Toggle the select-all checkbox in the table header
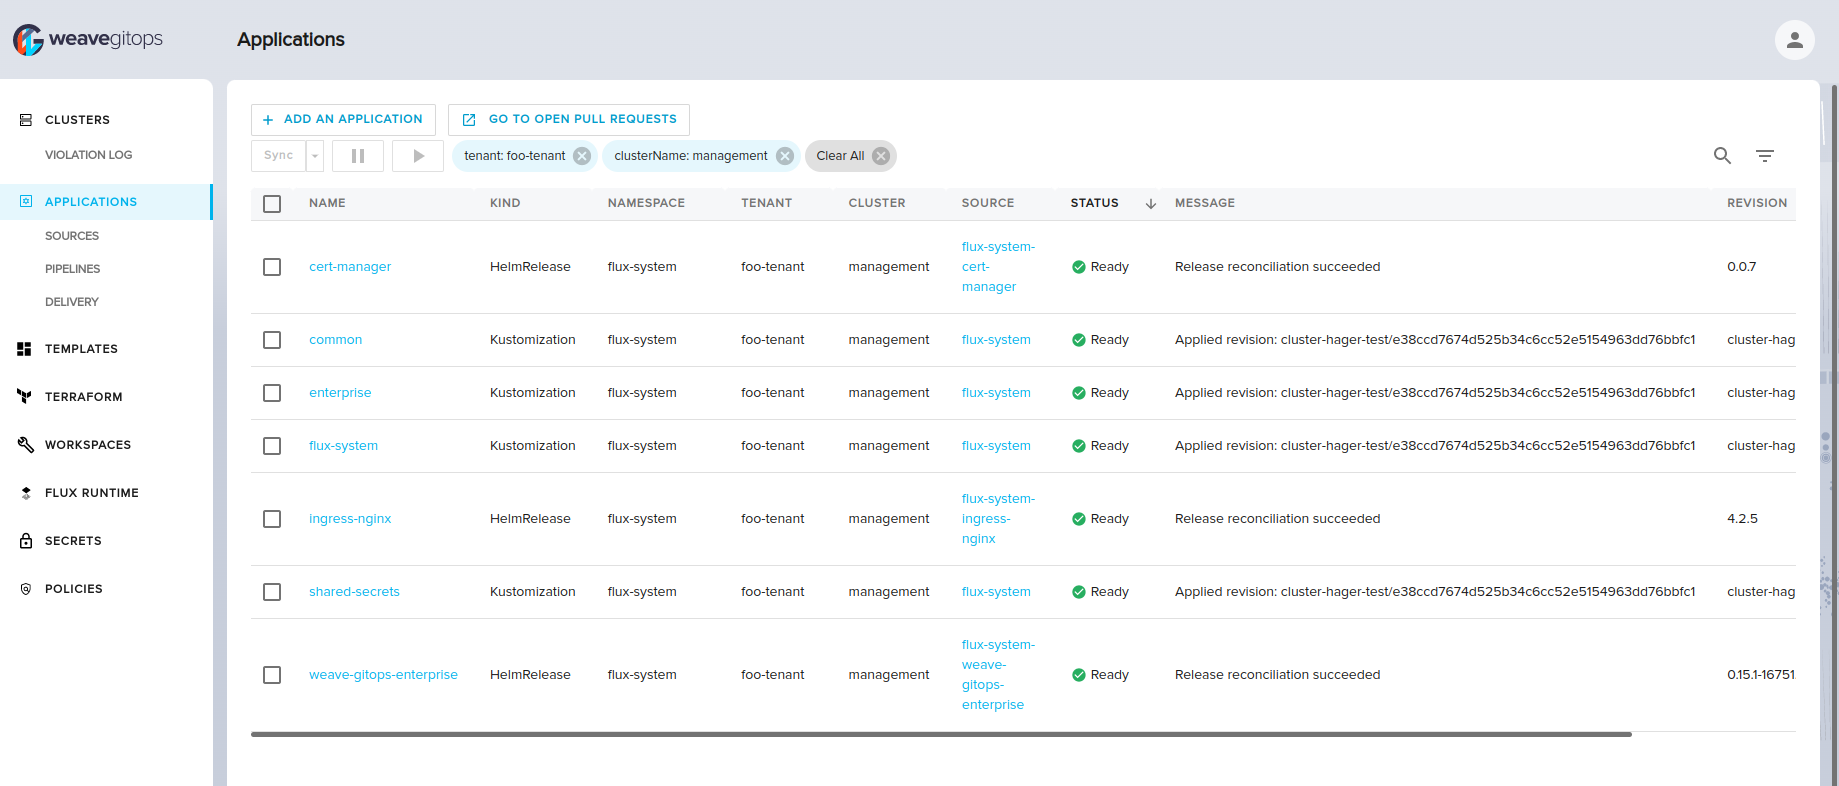 (272, 204)
